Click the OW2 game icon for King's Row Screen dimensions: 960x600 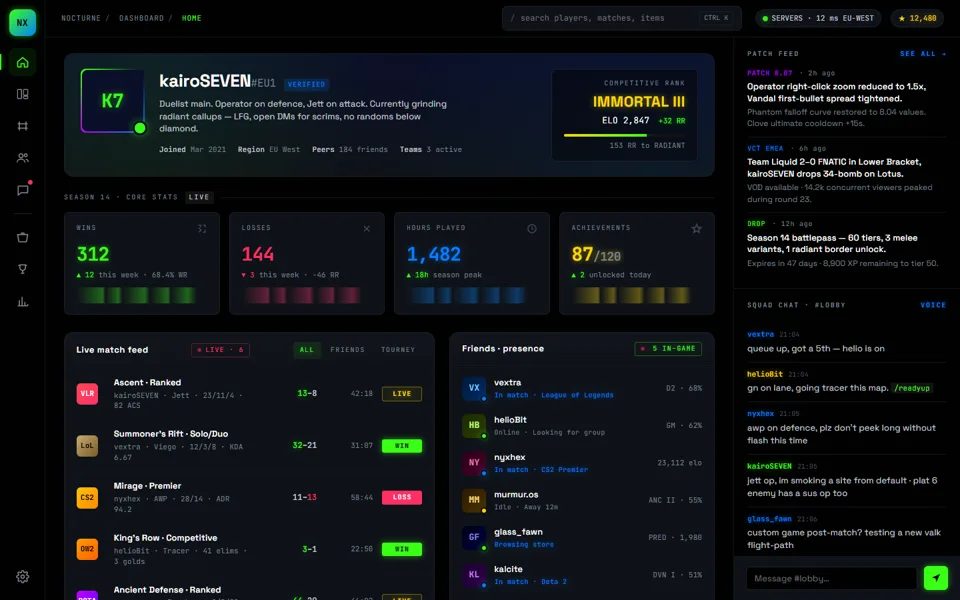tap(87, 549)
